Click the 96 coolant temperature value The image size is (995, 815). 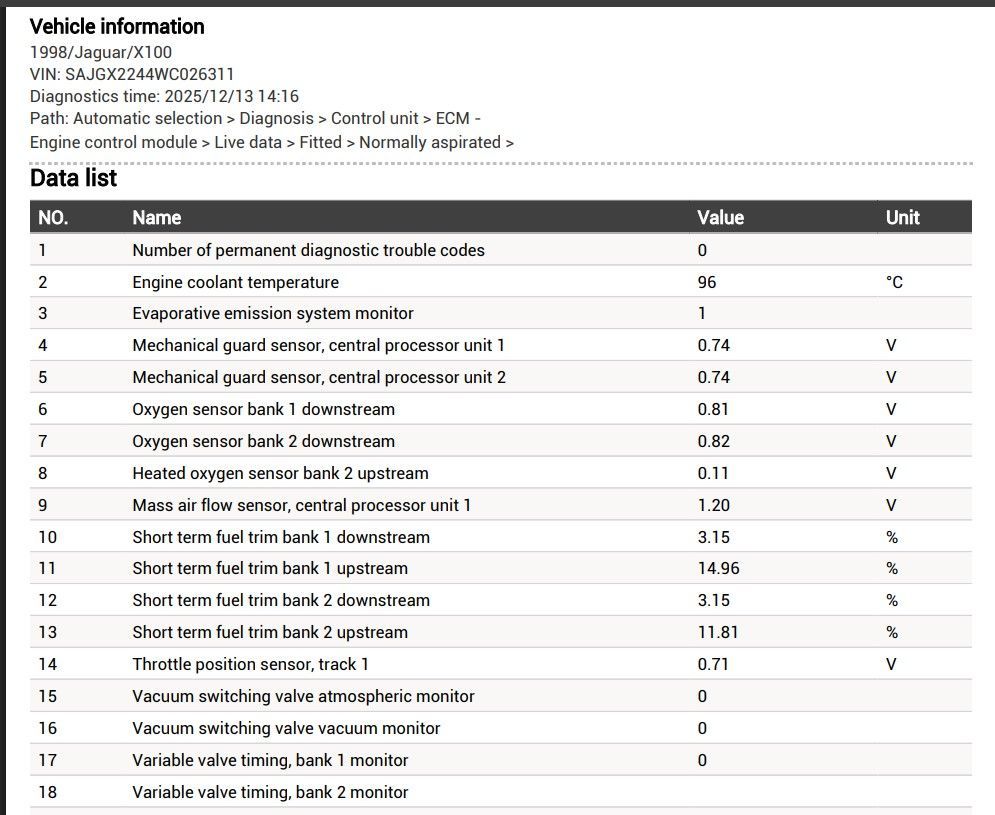pos(707,282)
